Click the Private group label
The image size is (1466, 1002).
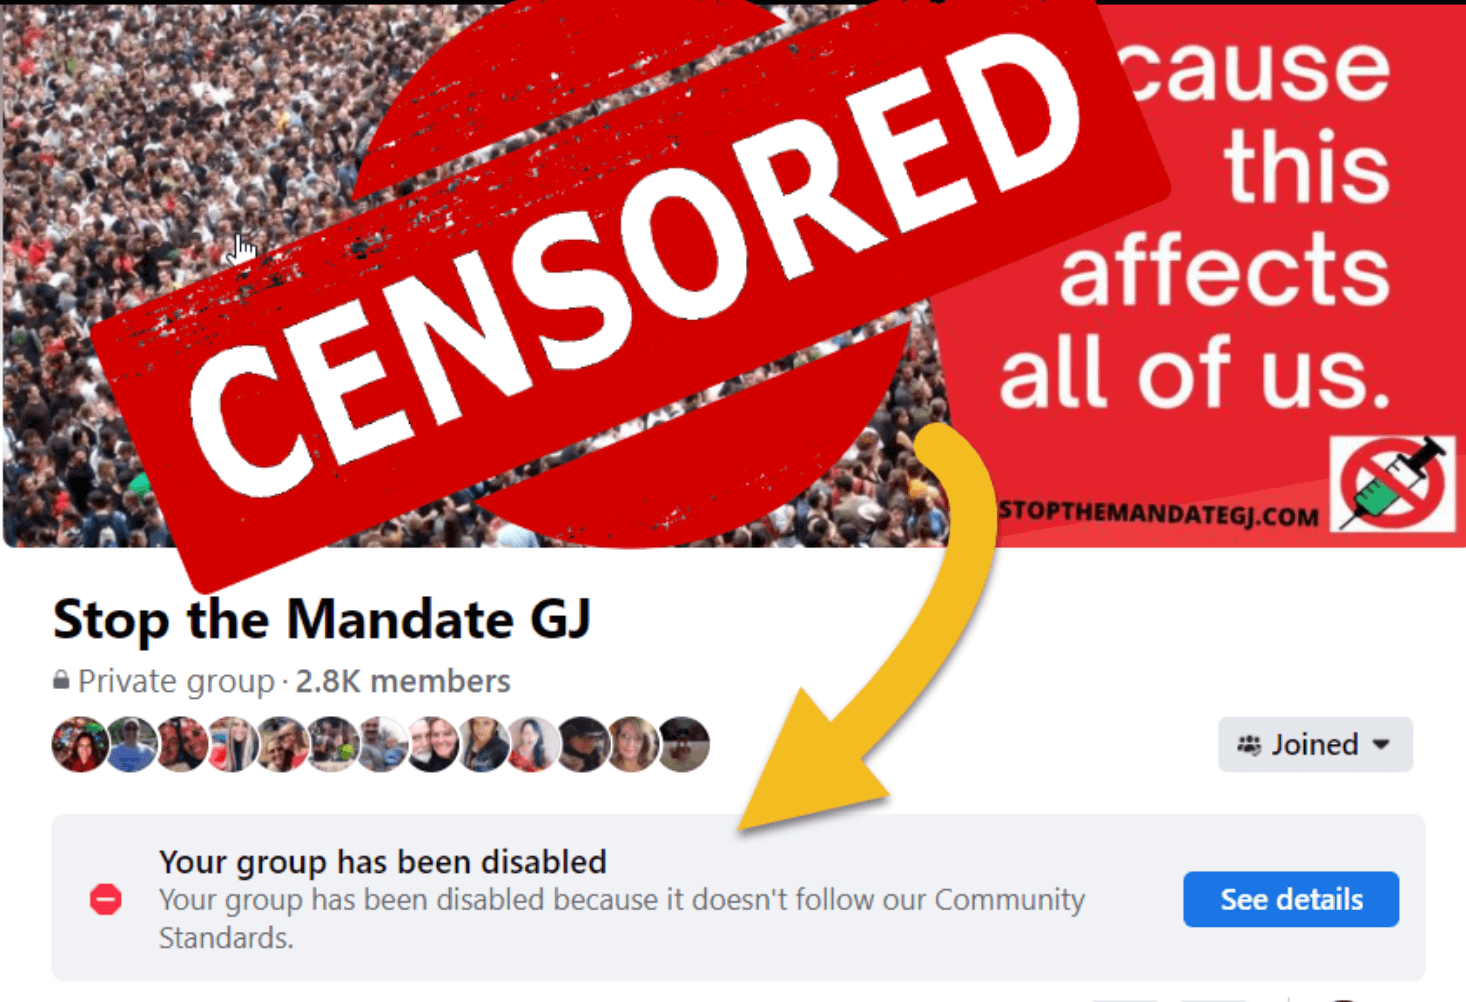(x=176, y=681)
